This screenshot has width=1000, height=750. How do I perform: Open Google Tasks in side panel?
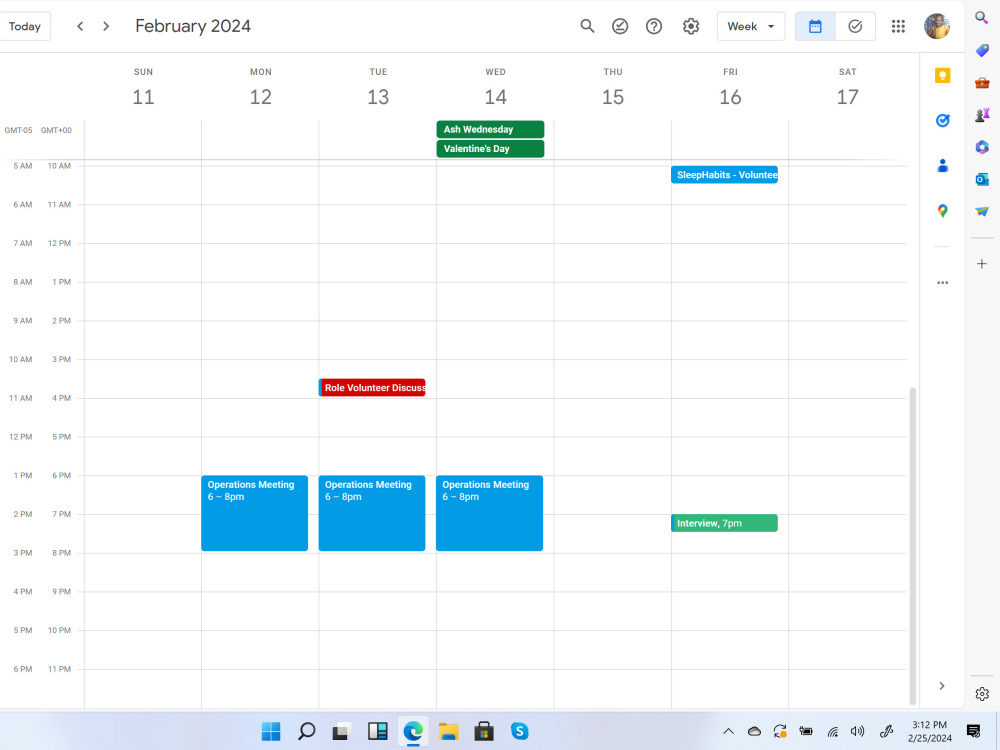click(943, 121)
